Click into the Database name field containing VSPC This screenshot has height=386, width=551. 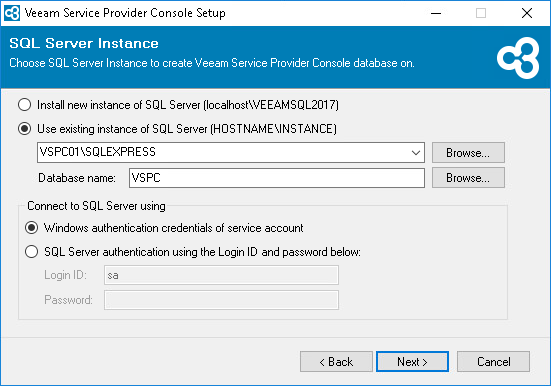pyautogui.click(x=277, y=178)
